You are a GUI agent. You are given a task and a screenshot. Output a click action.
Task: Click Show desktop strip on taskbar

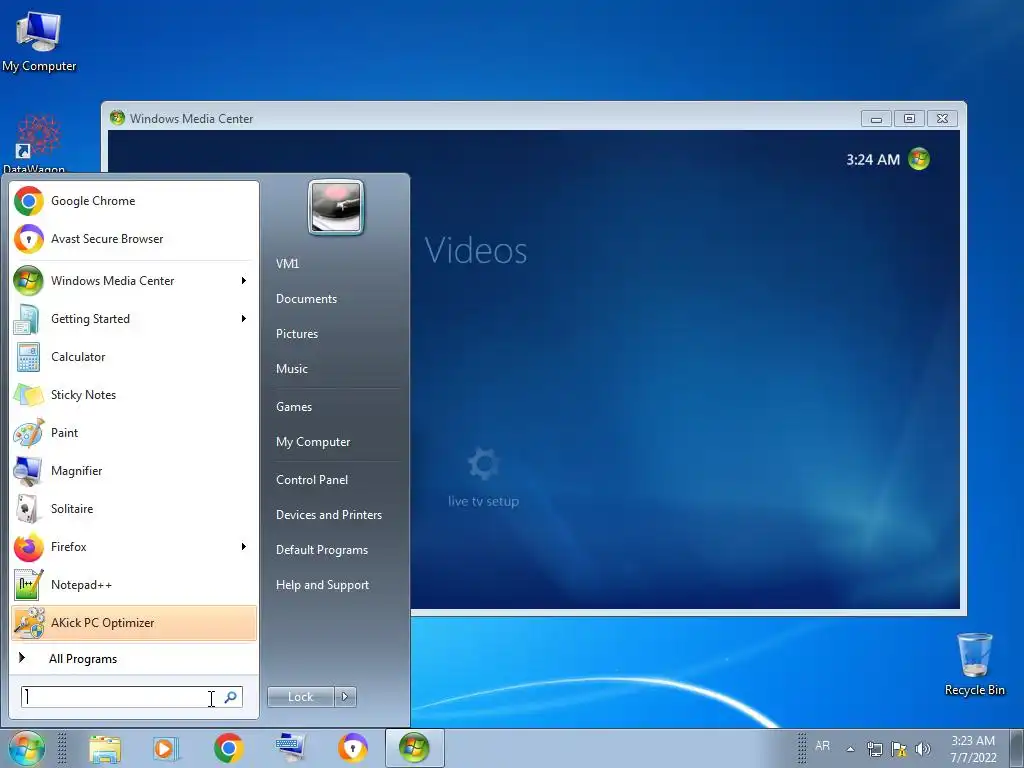click(1016, 748)
